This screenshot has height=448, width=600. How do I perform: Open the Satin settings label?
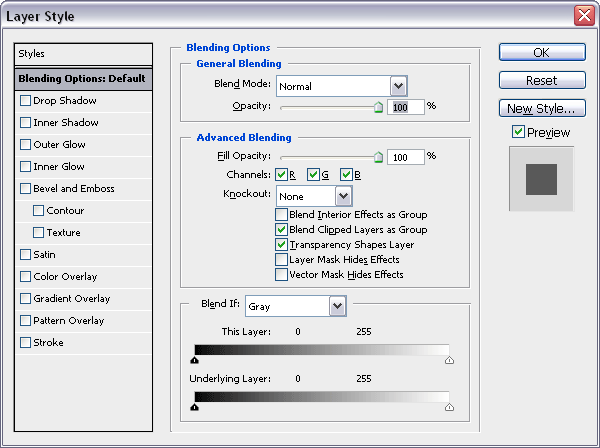(x=44, y=254)
